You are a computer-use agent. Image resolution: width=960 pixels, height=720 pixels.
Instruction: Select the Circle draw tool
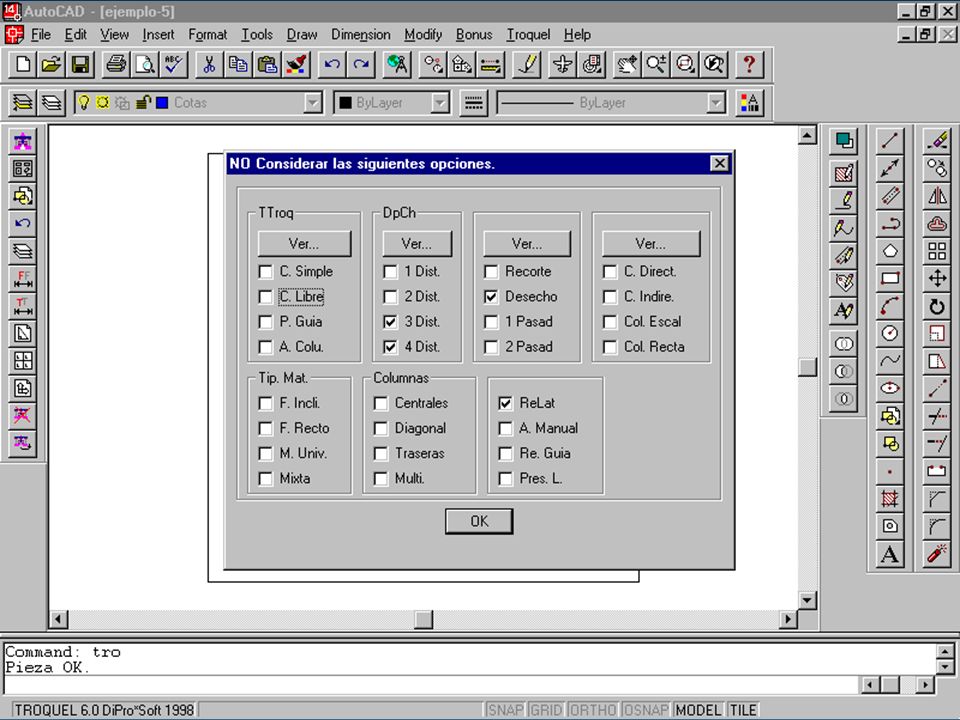[x=890, y=333]
